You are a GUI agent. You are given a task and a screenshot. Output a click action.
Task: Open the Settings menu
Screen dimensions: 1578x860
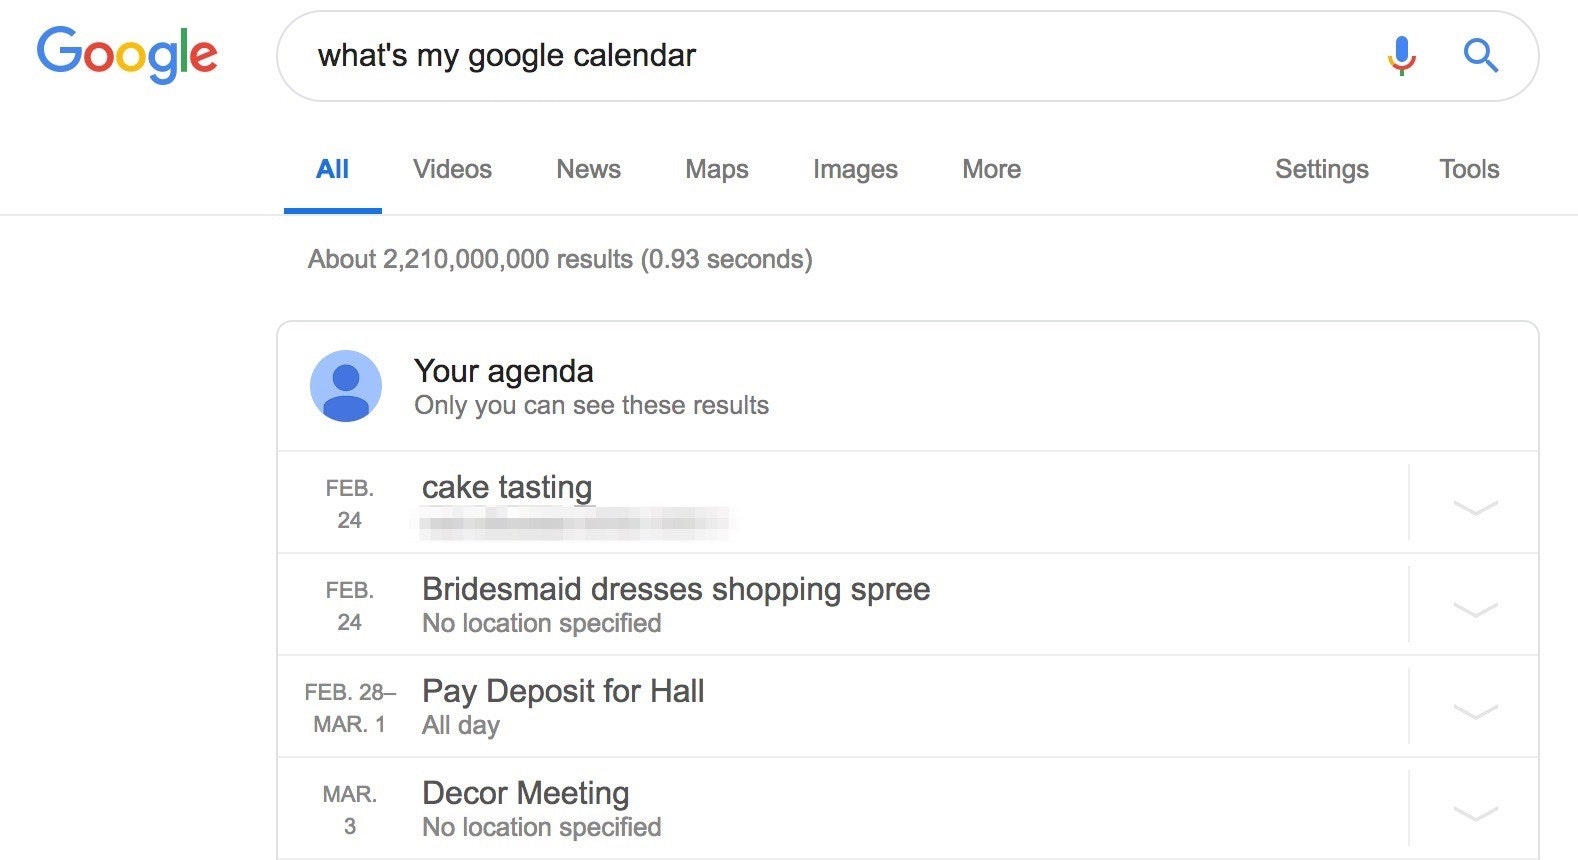(x=1321, y=169)
